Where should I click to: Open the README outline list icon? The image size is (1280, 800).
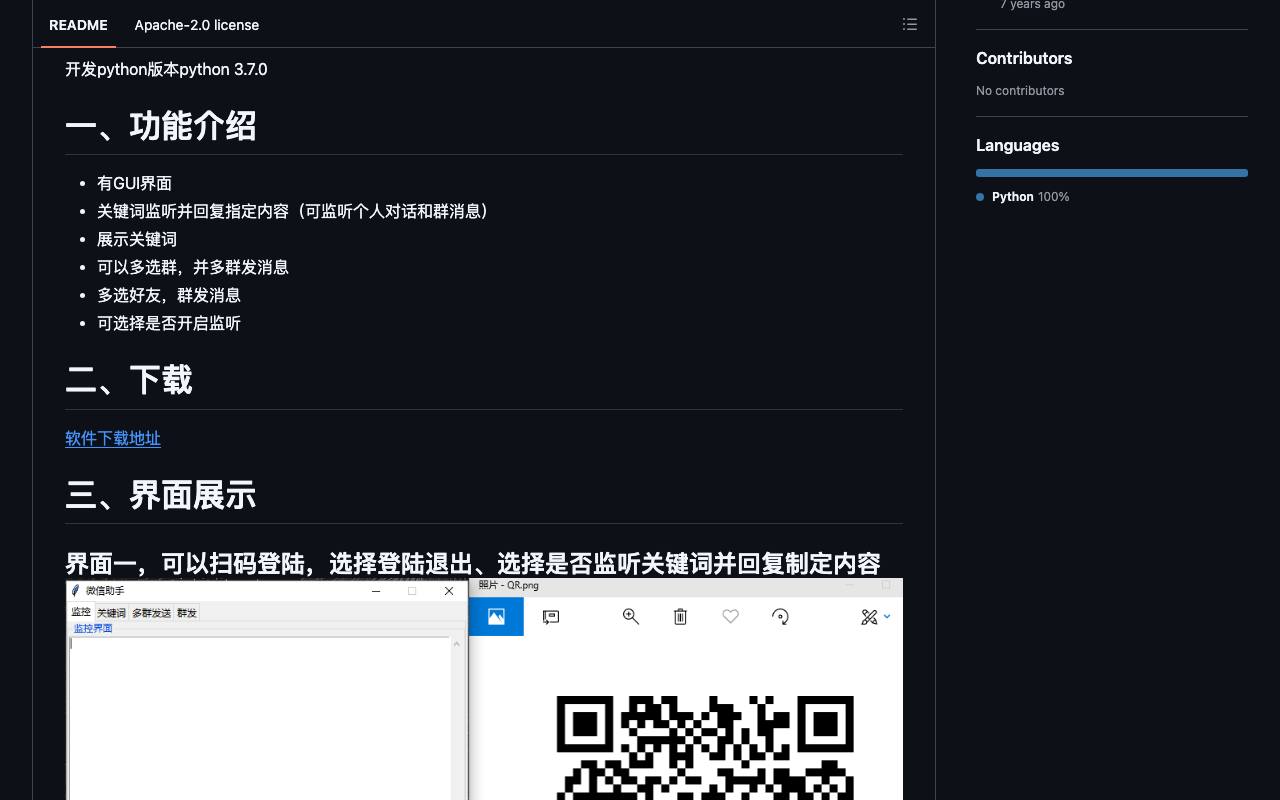[910, 24]
